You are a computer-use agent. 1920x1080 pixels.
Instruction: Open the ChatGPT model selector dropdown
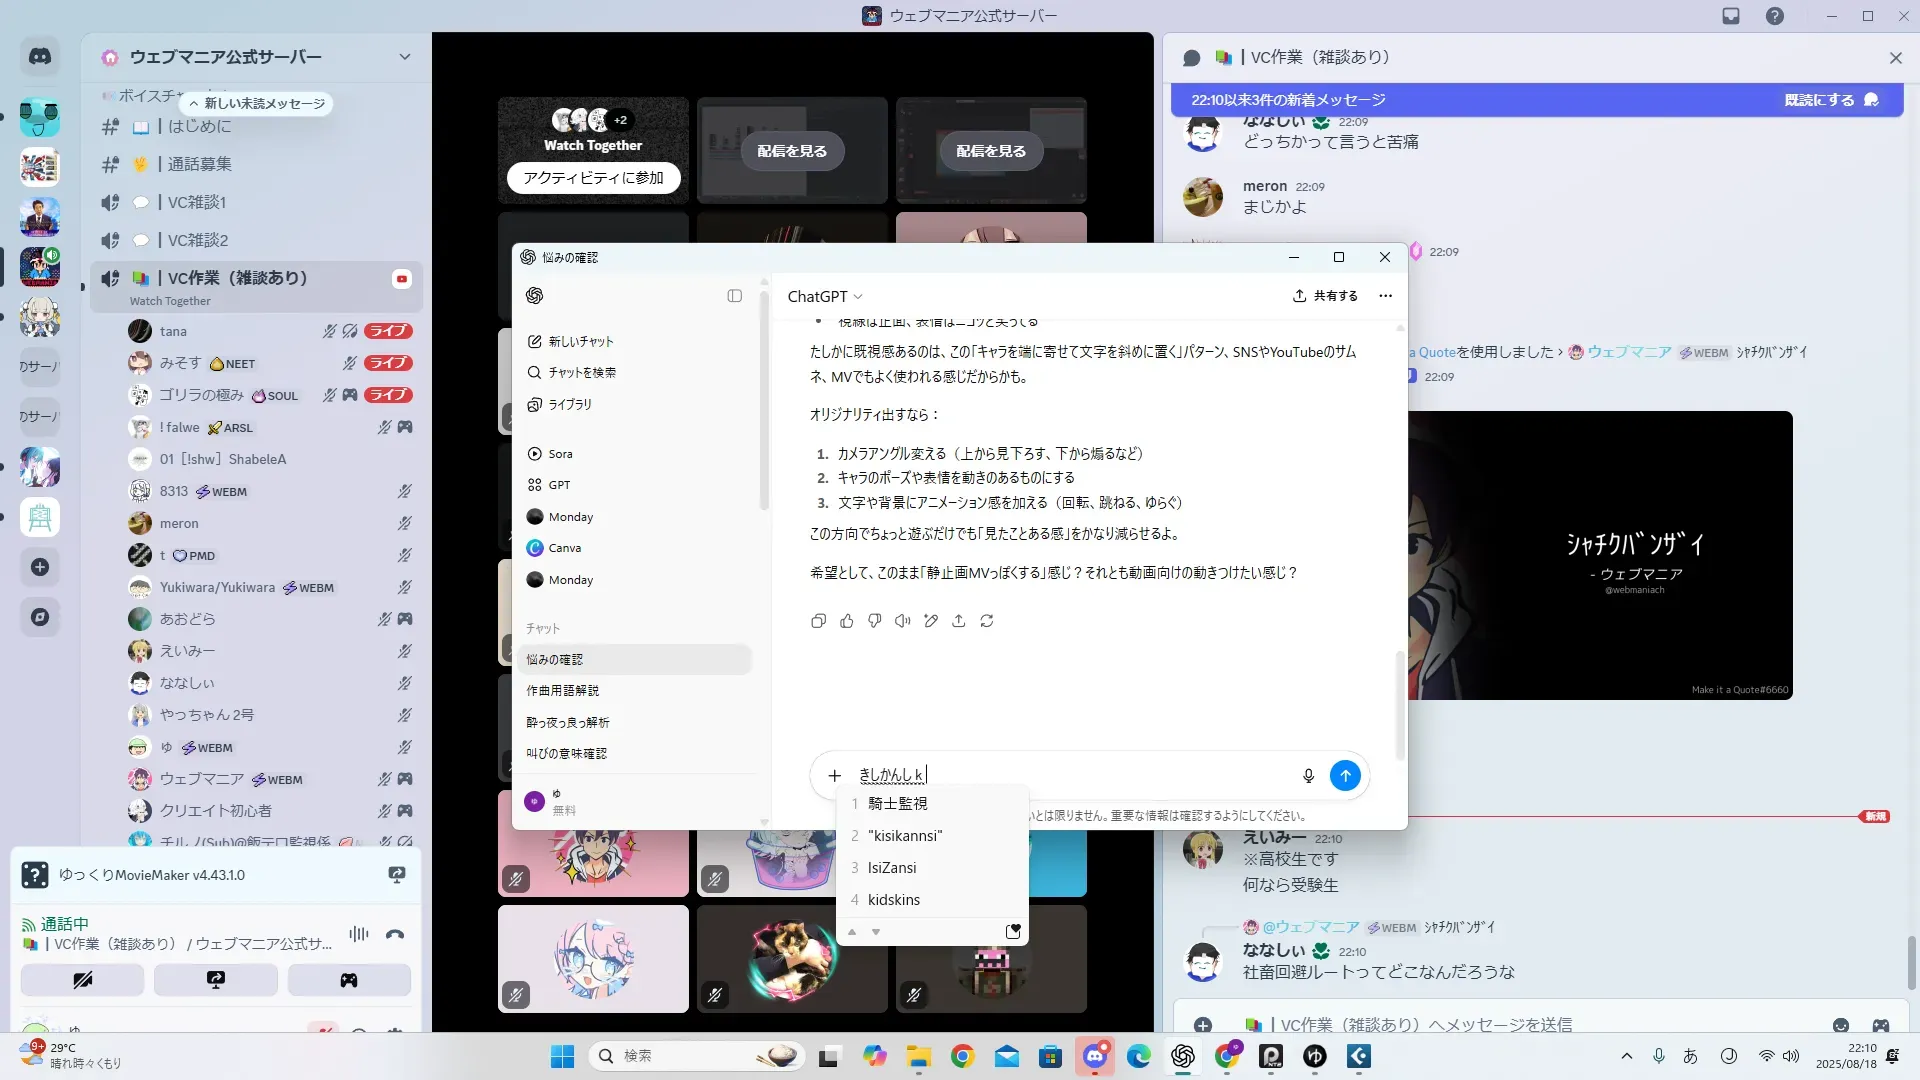coord(825,297)
